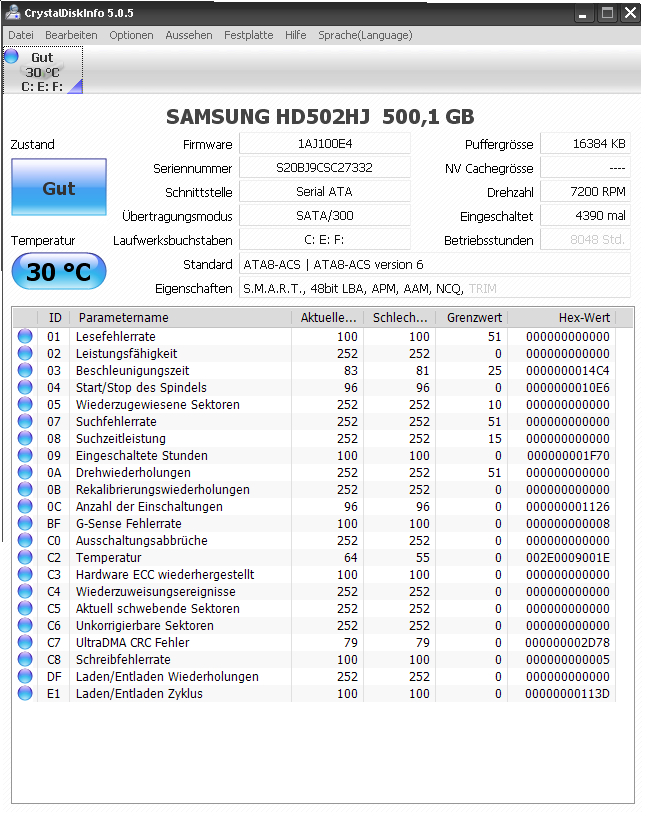Click the status orb for Laden/Entladen Zyklus
The height and width of the screenshot is (822, 652).
tap(25, 693)
